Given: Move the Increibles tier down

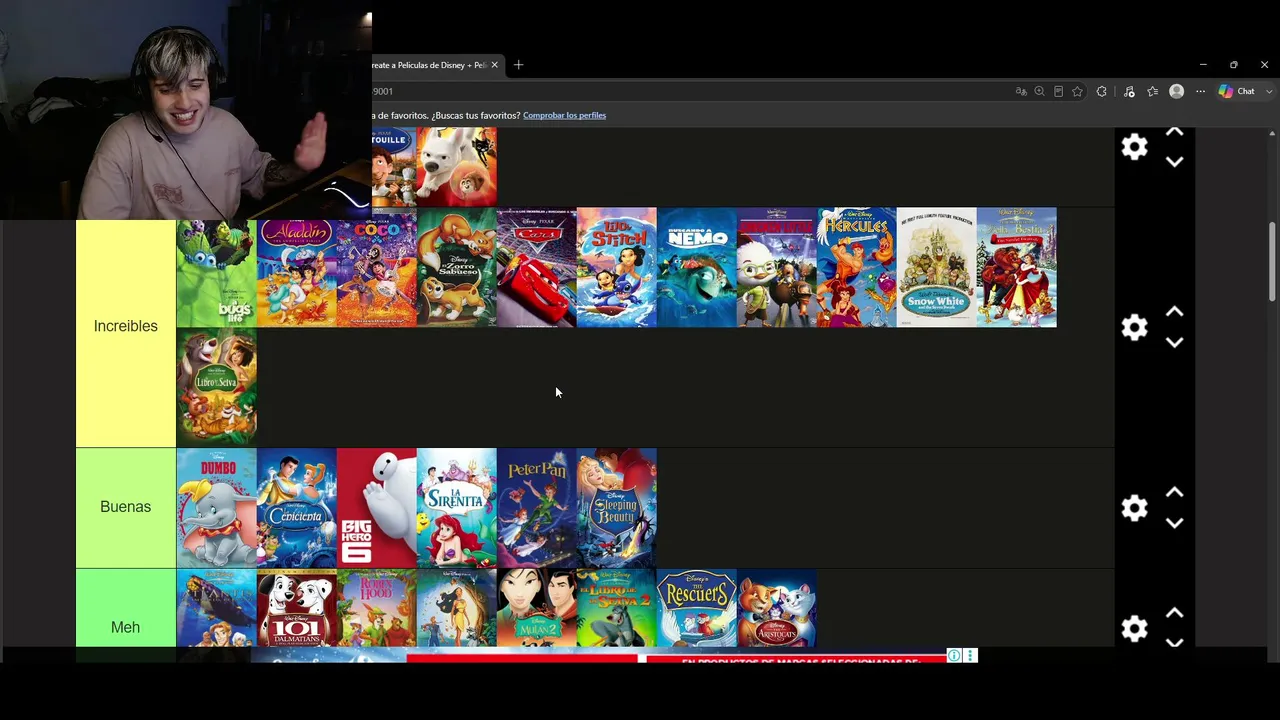Looking at the screenshot, I should click(1175, 342).
